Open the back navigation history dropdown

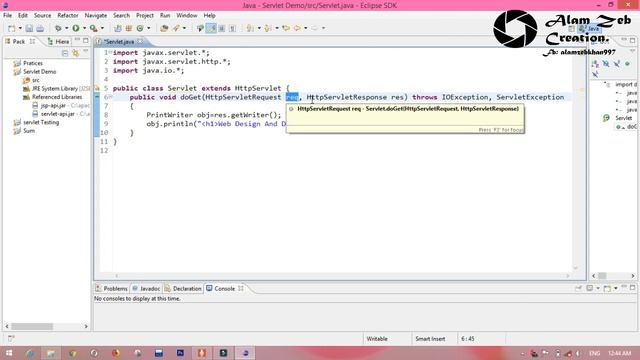(x=305, y=28)
